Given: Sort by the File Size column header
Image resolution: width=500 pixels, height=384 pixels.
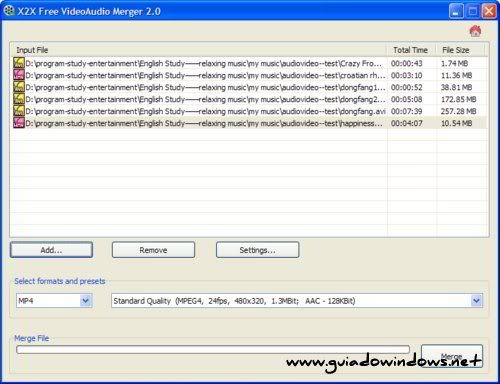Looking at the screenshot, I should click(x=460, y=50).
